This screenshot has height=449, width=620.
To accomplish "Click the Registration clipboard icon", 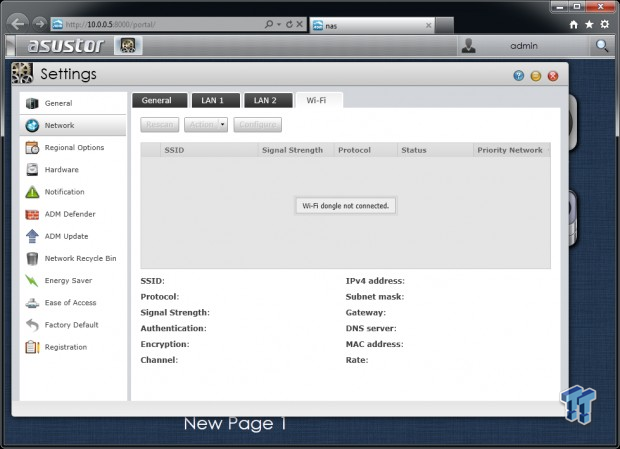I will click(x=32, y=347).
